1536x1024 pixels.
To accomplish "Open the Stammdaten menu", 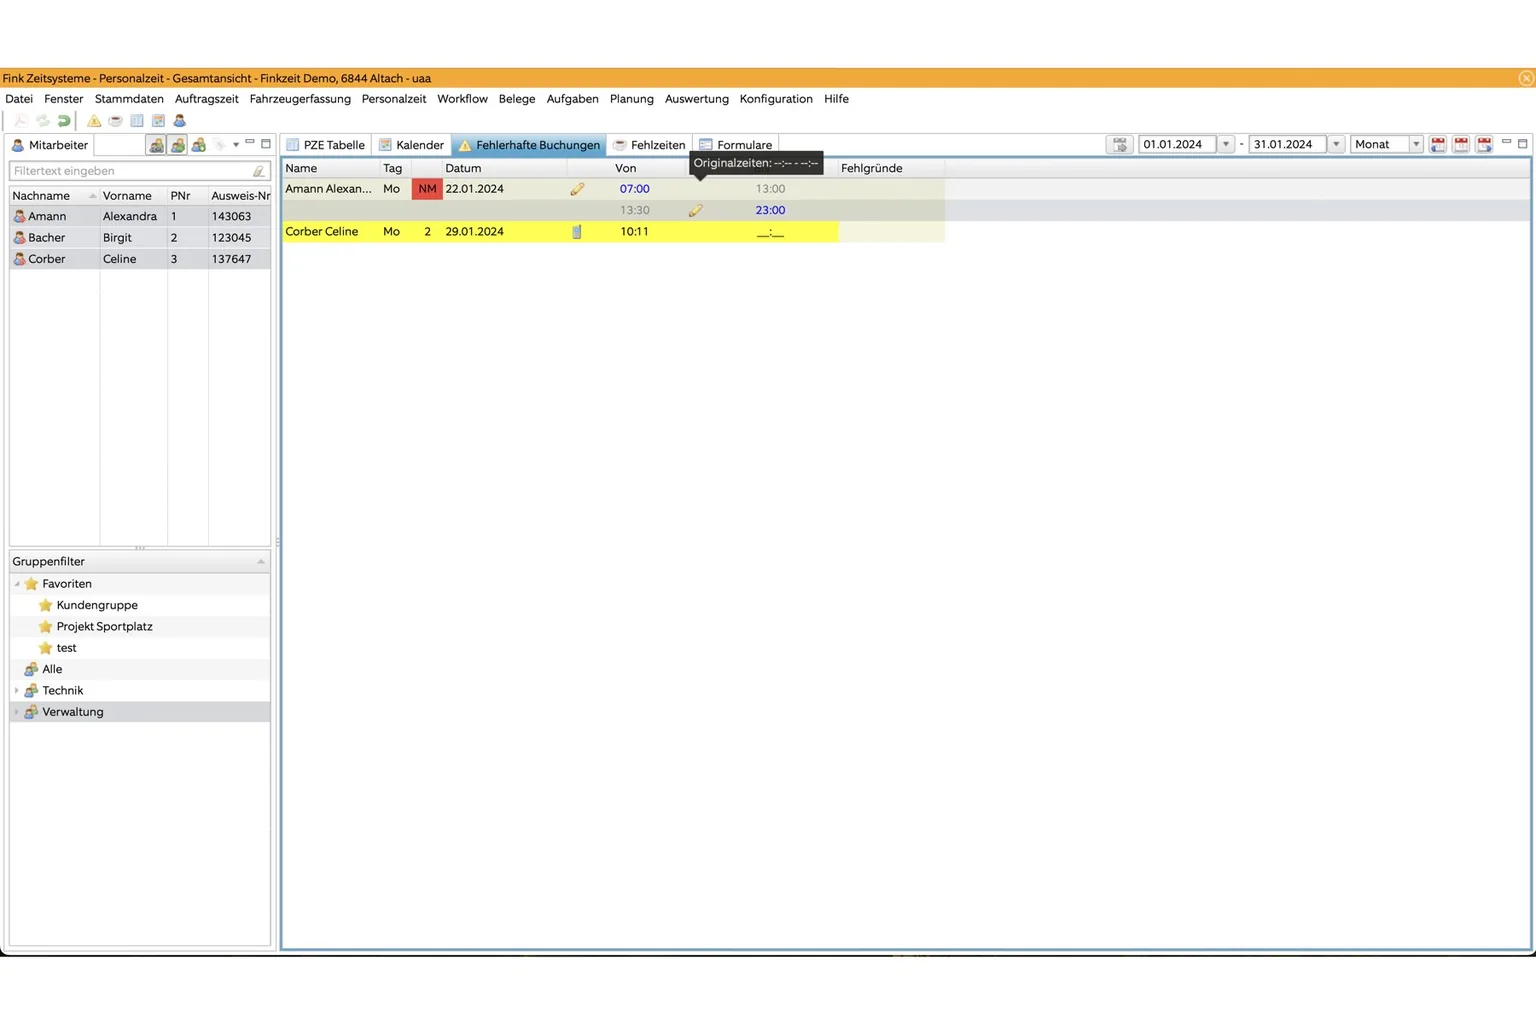I will click(x=129, y=99).
